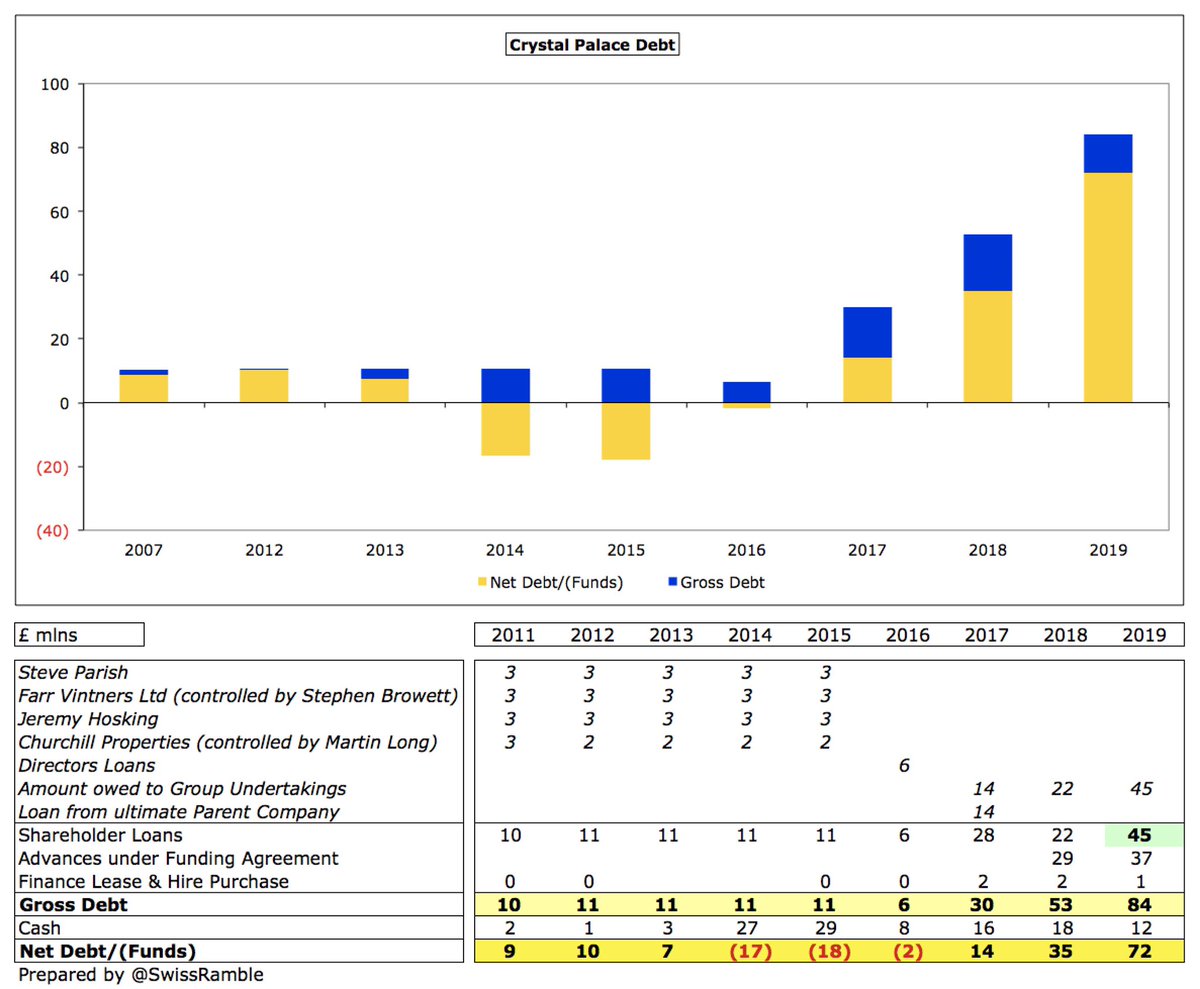Click the Net Debt/(Funds) legend text

[x=557, y=582]
